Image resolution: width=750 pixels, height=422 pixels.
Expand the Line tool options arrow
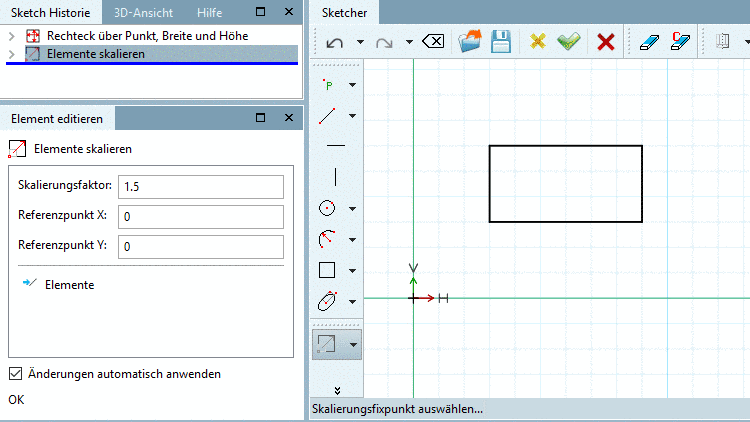pyautogui.click(x=353, y=116)
